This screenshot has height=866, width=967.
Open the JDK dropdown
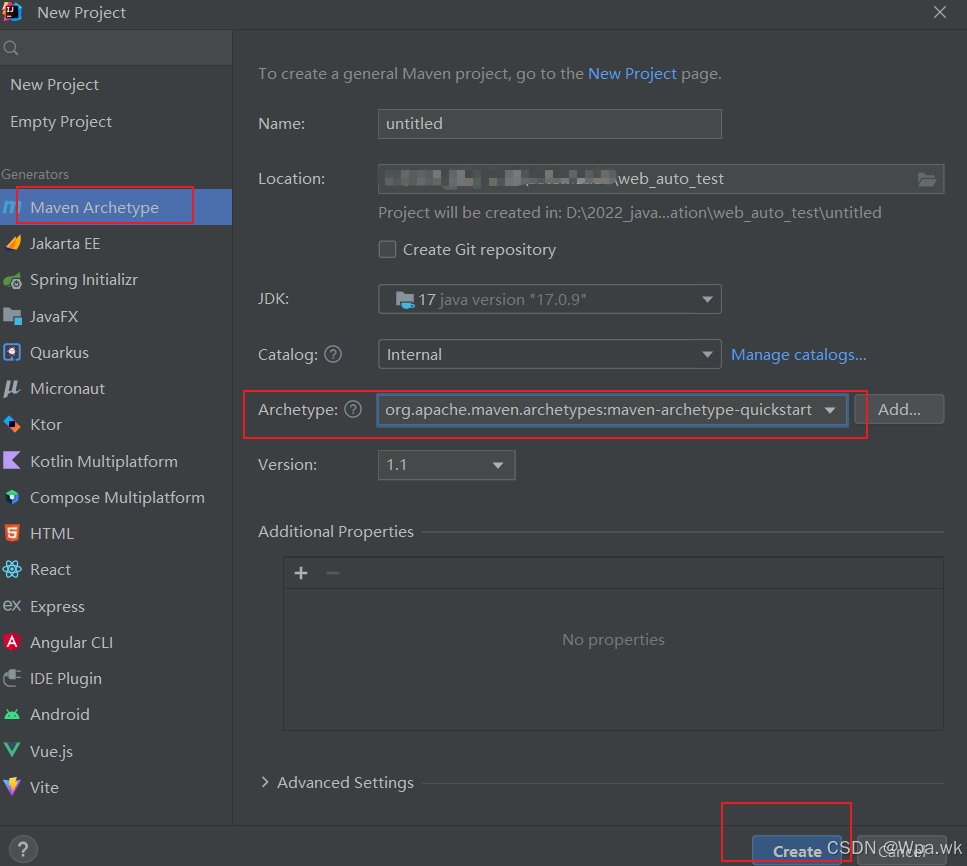tap(549, 299)
